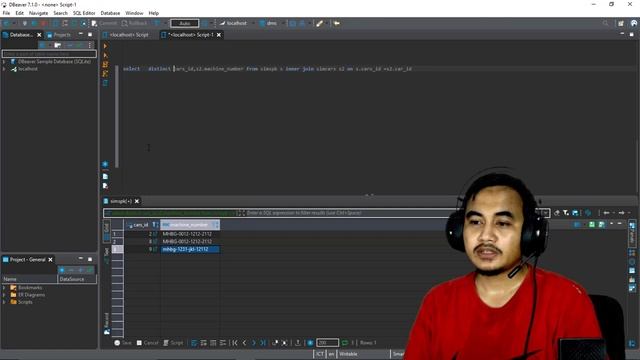Viewport: 640px width, 360px height.
Task: Run the Execute script icon
Action: 105,64
